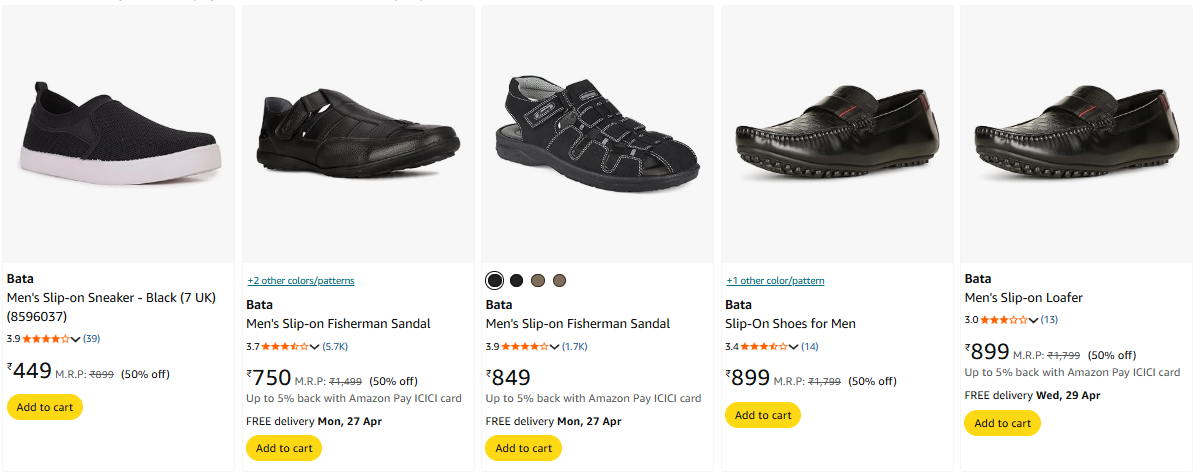This screenshot has height=476, width=1202.
Task: Open the "+1 other color/pattern" link
Action: point(775,281)
